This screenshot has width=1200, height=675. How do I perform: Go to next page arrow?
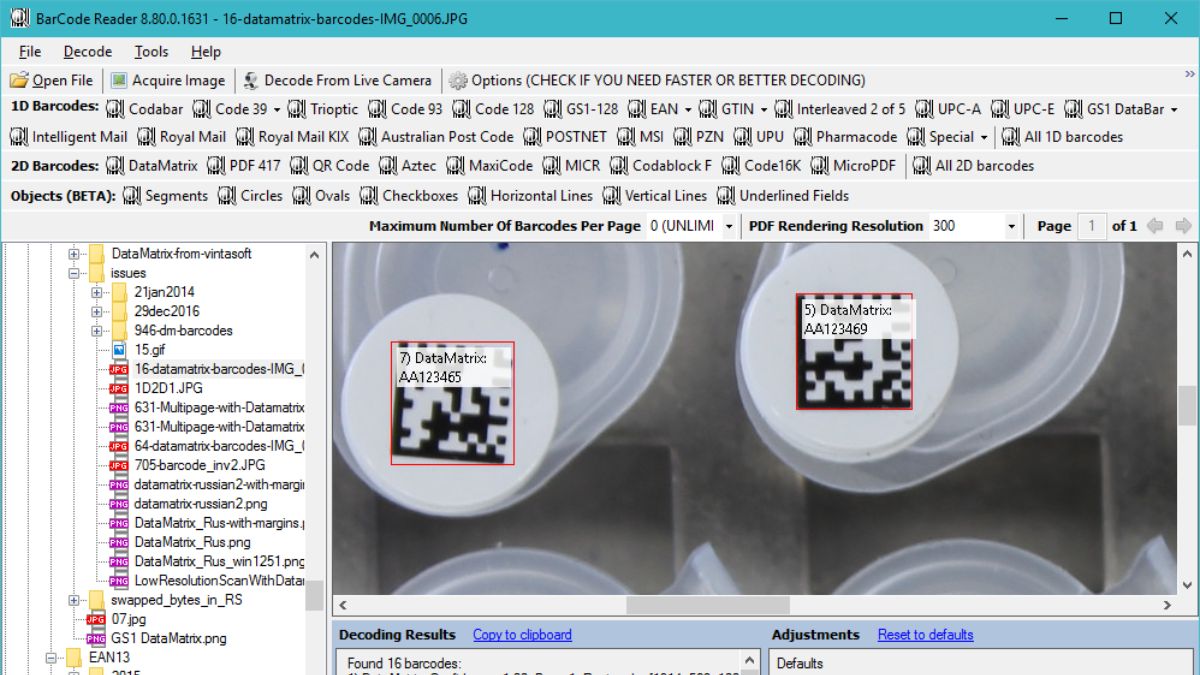1183,226
